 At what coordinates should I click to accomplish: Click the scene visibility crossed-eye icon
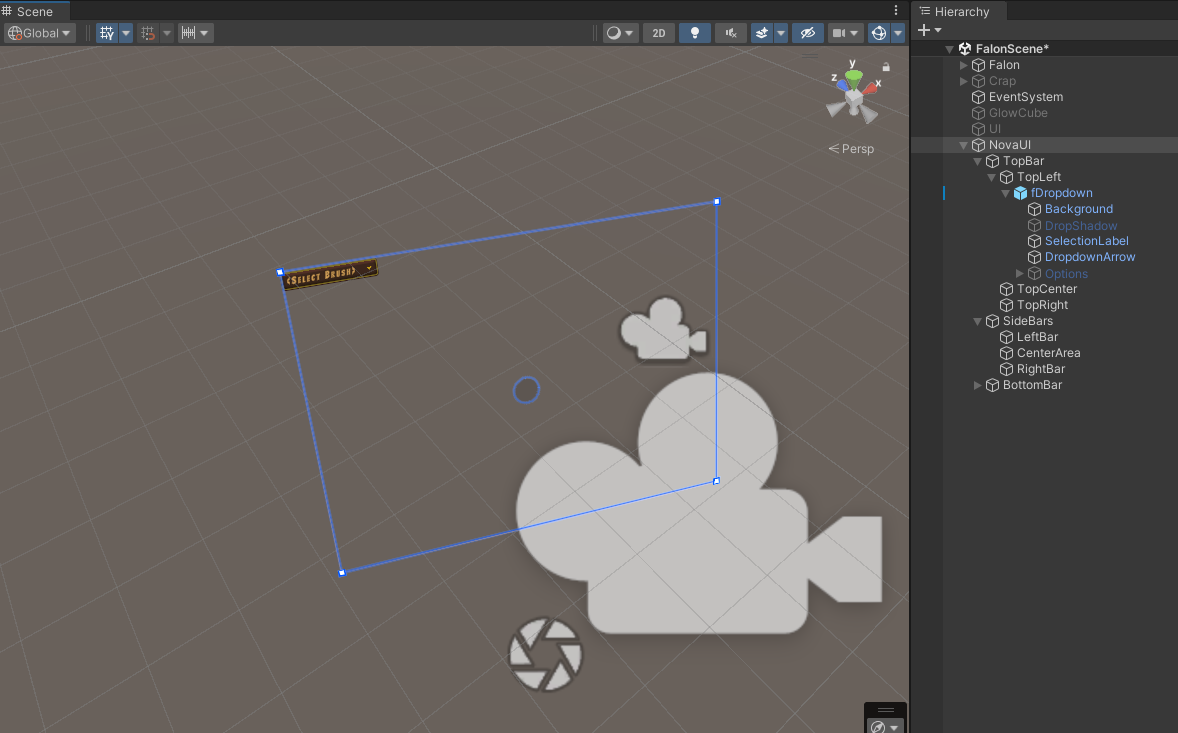coord(806,32)
